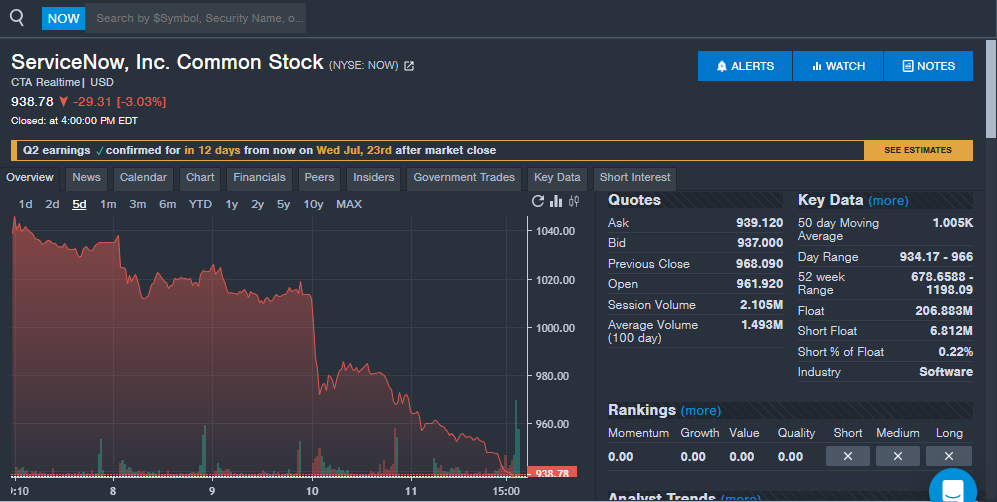Select the YTD chart range
The height and width of the screenshot is (502, 997).
[200, 205]
